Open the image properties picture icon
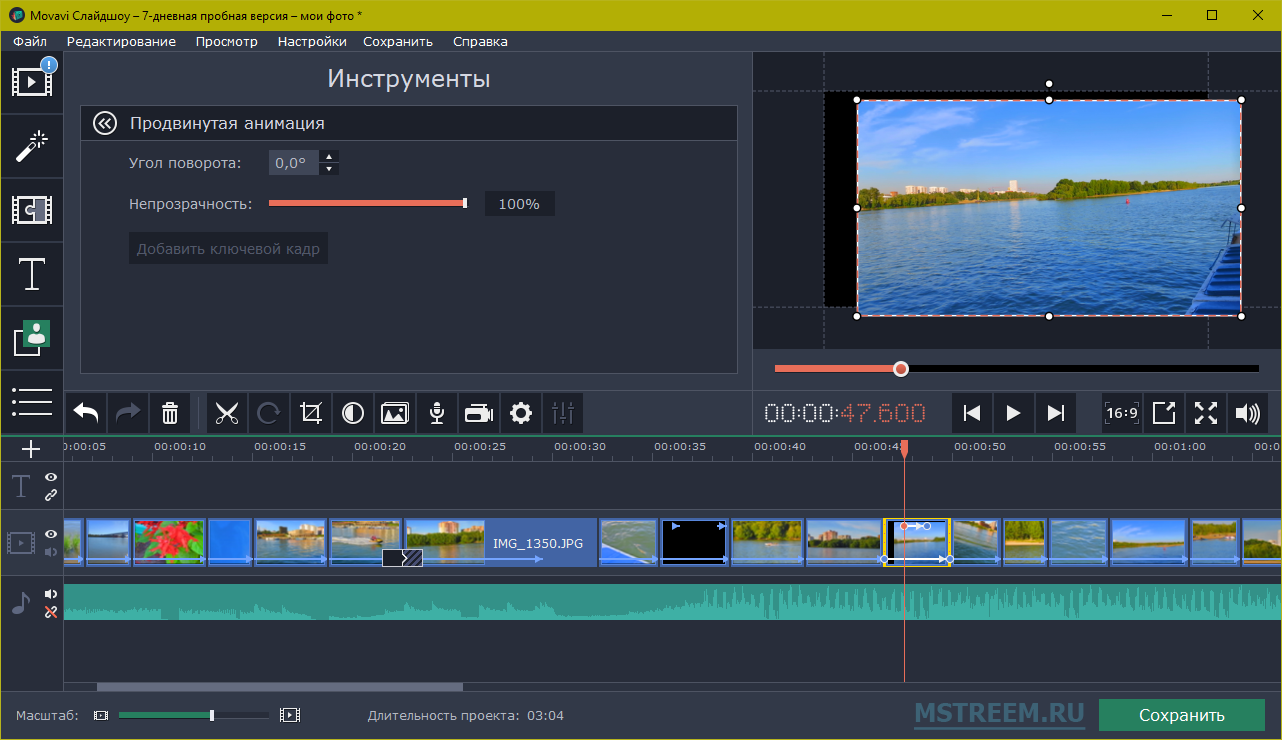 tap(395, 413)
